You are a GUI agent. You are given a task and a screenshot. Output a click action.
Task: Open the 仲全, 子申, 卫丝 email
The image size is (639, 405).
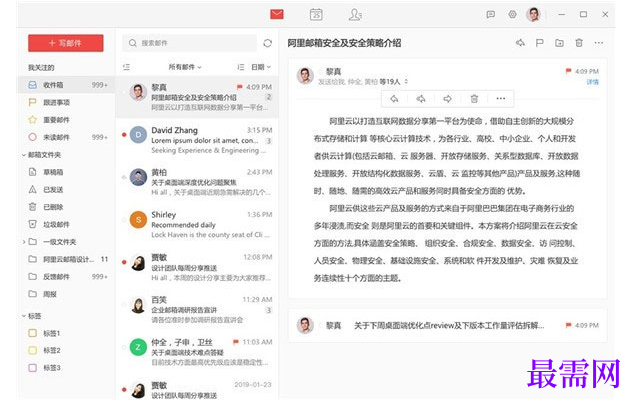tap(197, 352)
